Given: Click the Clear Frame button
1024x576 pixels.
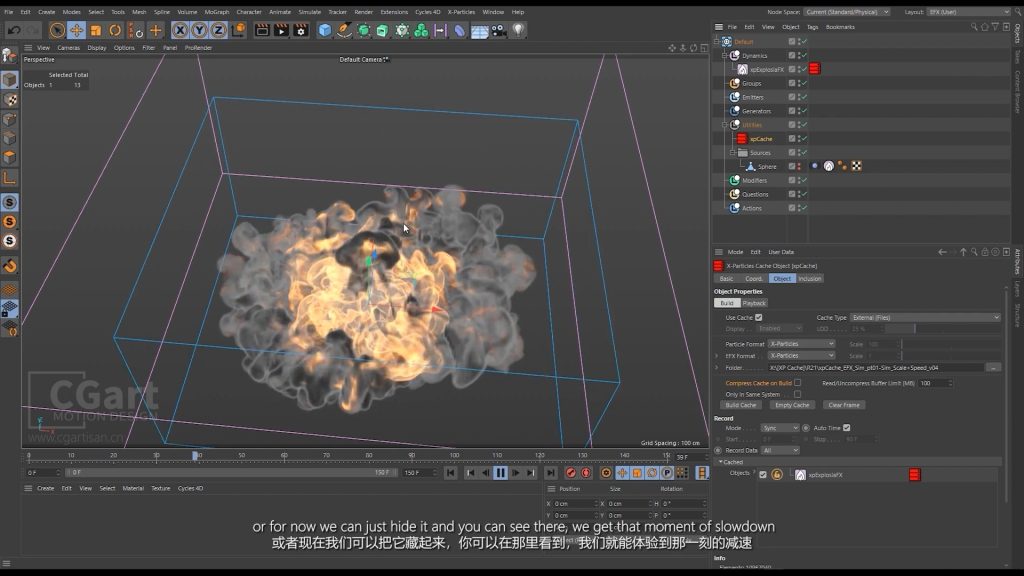Looking at the screenshot, I should pyautogui.click(x=844, y=405).
